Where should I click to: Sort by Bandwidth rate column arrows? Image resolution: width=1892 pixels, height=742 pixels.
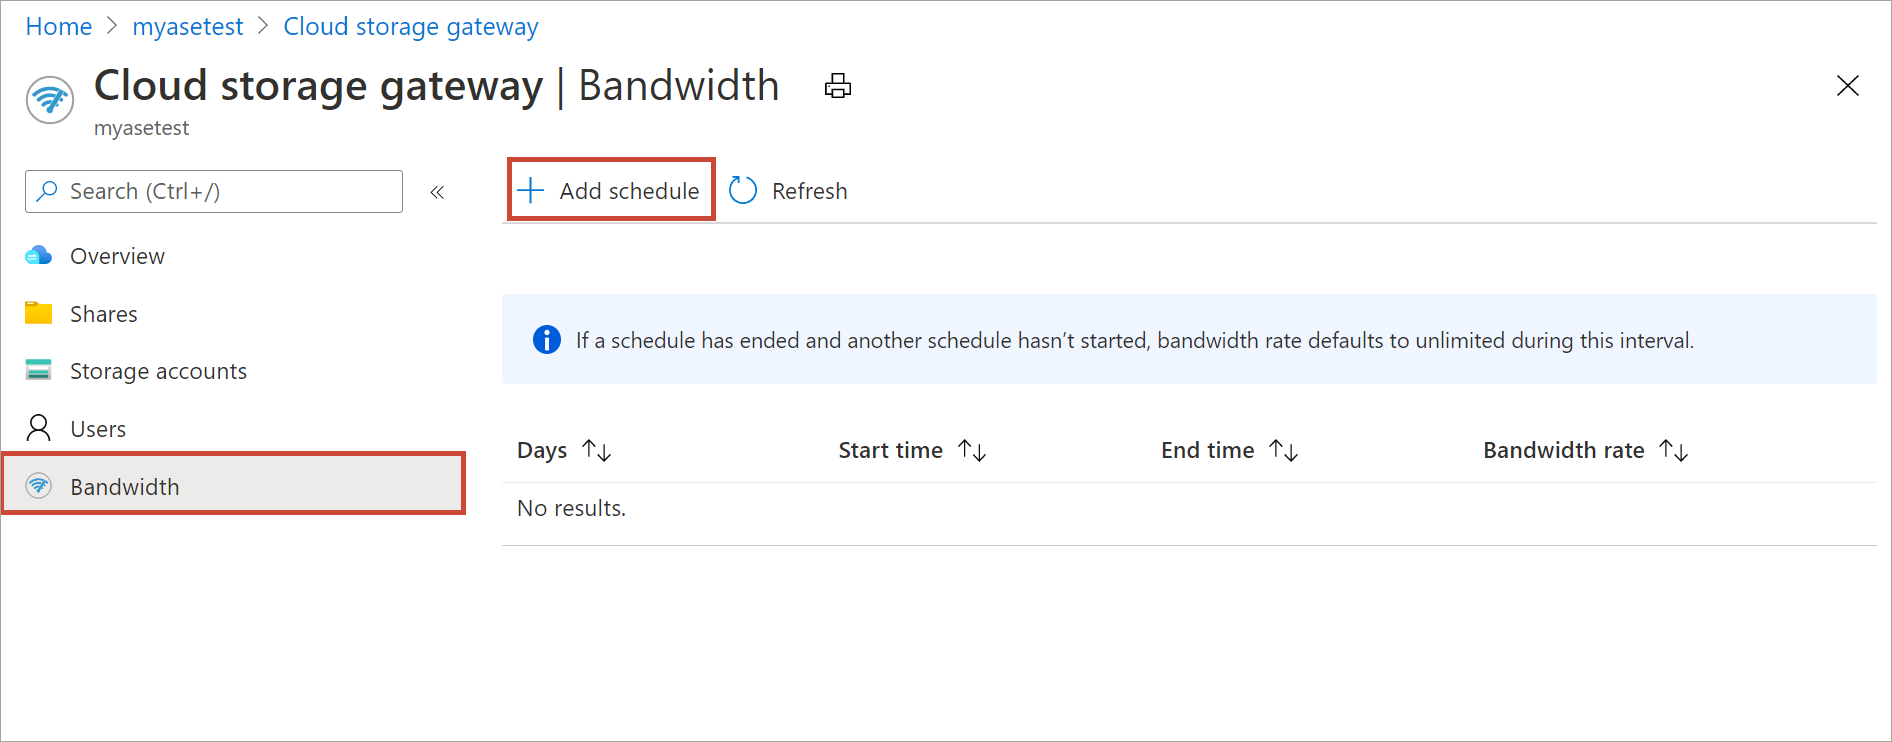click(x=1674, y=451)
